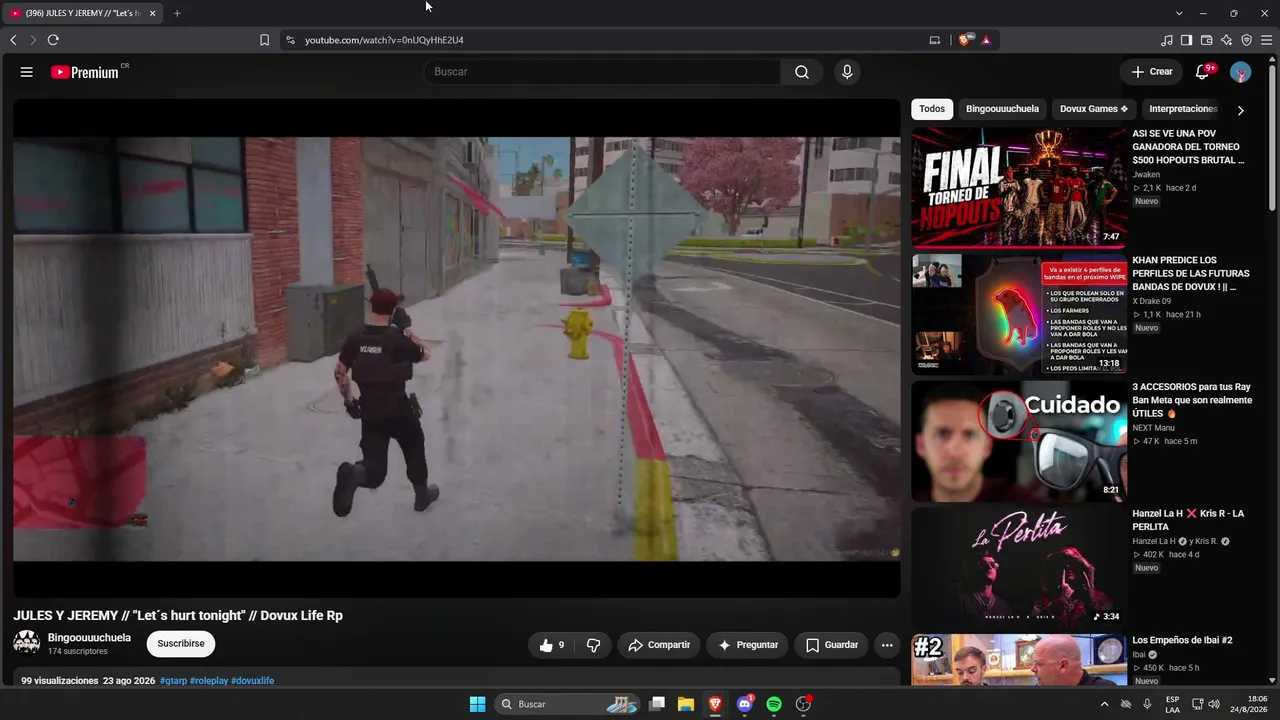Open the #gtarp hashtag link
The width and height of the screenshot is (1280, 720).
tap(173, 681)
